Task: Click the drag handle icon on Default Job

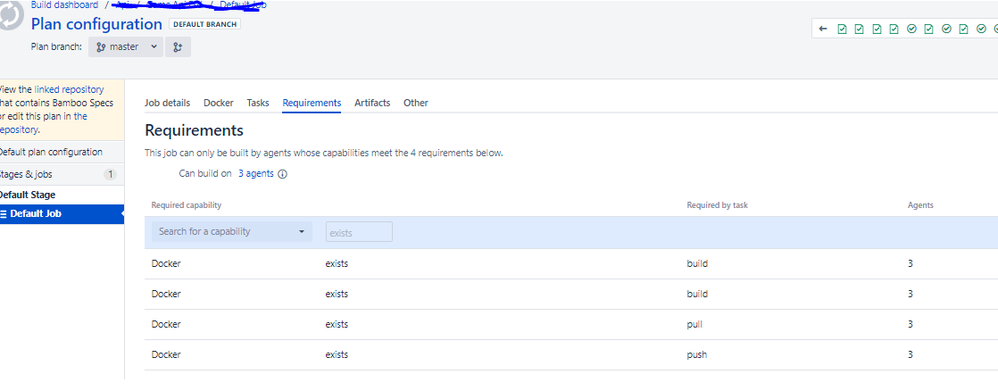Action: point(3,214)
